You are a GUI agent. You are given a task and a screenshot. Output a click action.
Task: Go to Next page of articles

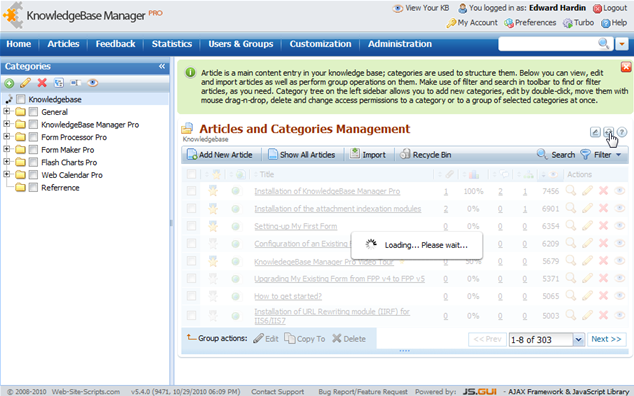tap(606, 339)
